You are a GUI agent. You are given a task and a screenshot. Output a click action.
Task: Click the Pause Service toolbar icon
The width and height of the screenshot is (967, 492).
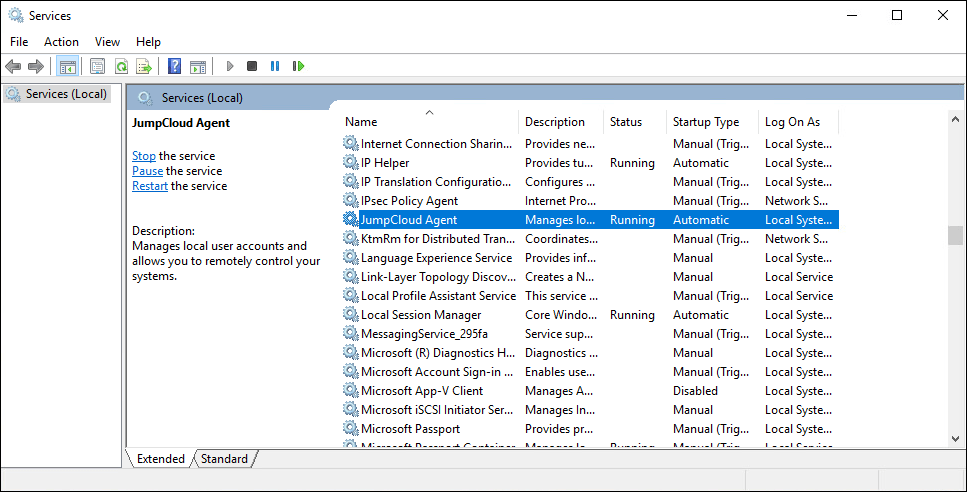[x=275, y=66]
